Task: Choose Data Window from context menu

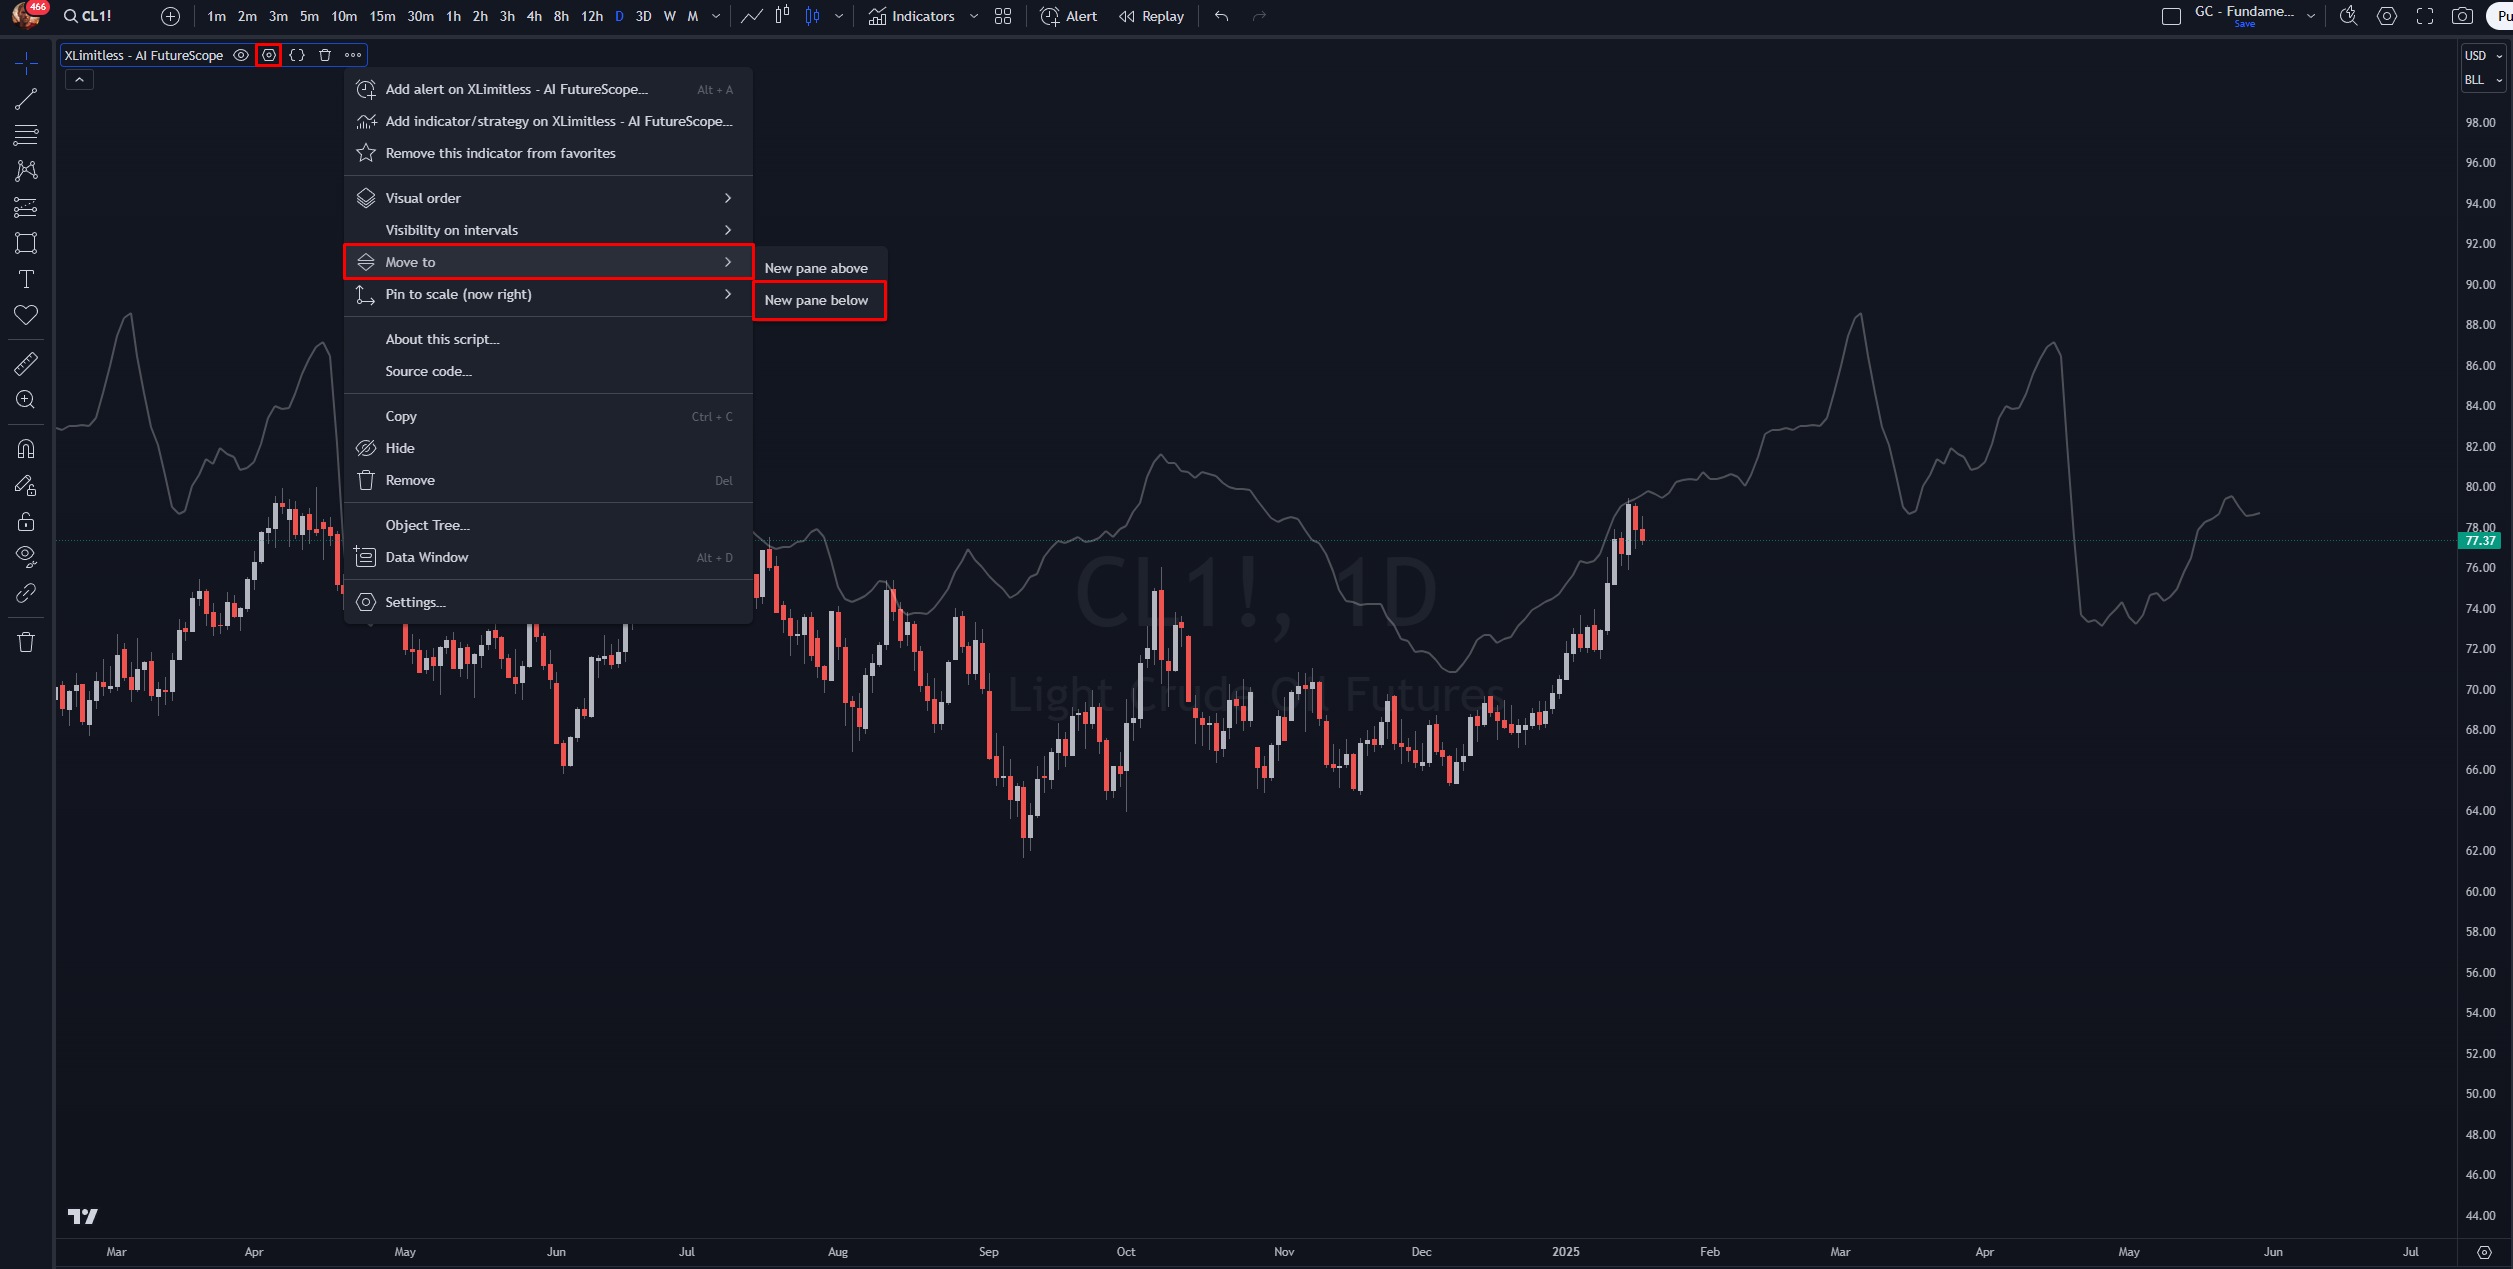Action: point(427,557)
